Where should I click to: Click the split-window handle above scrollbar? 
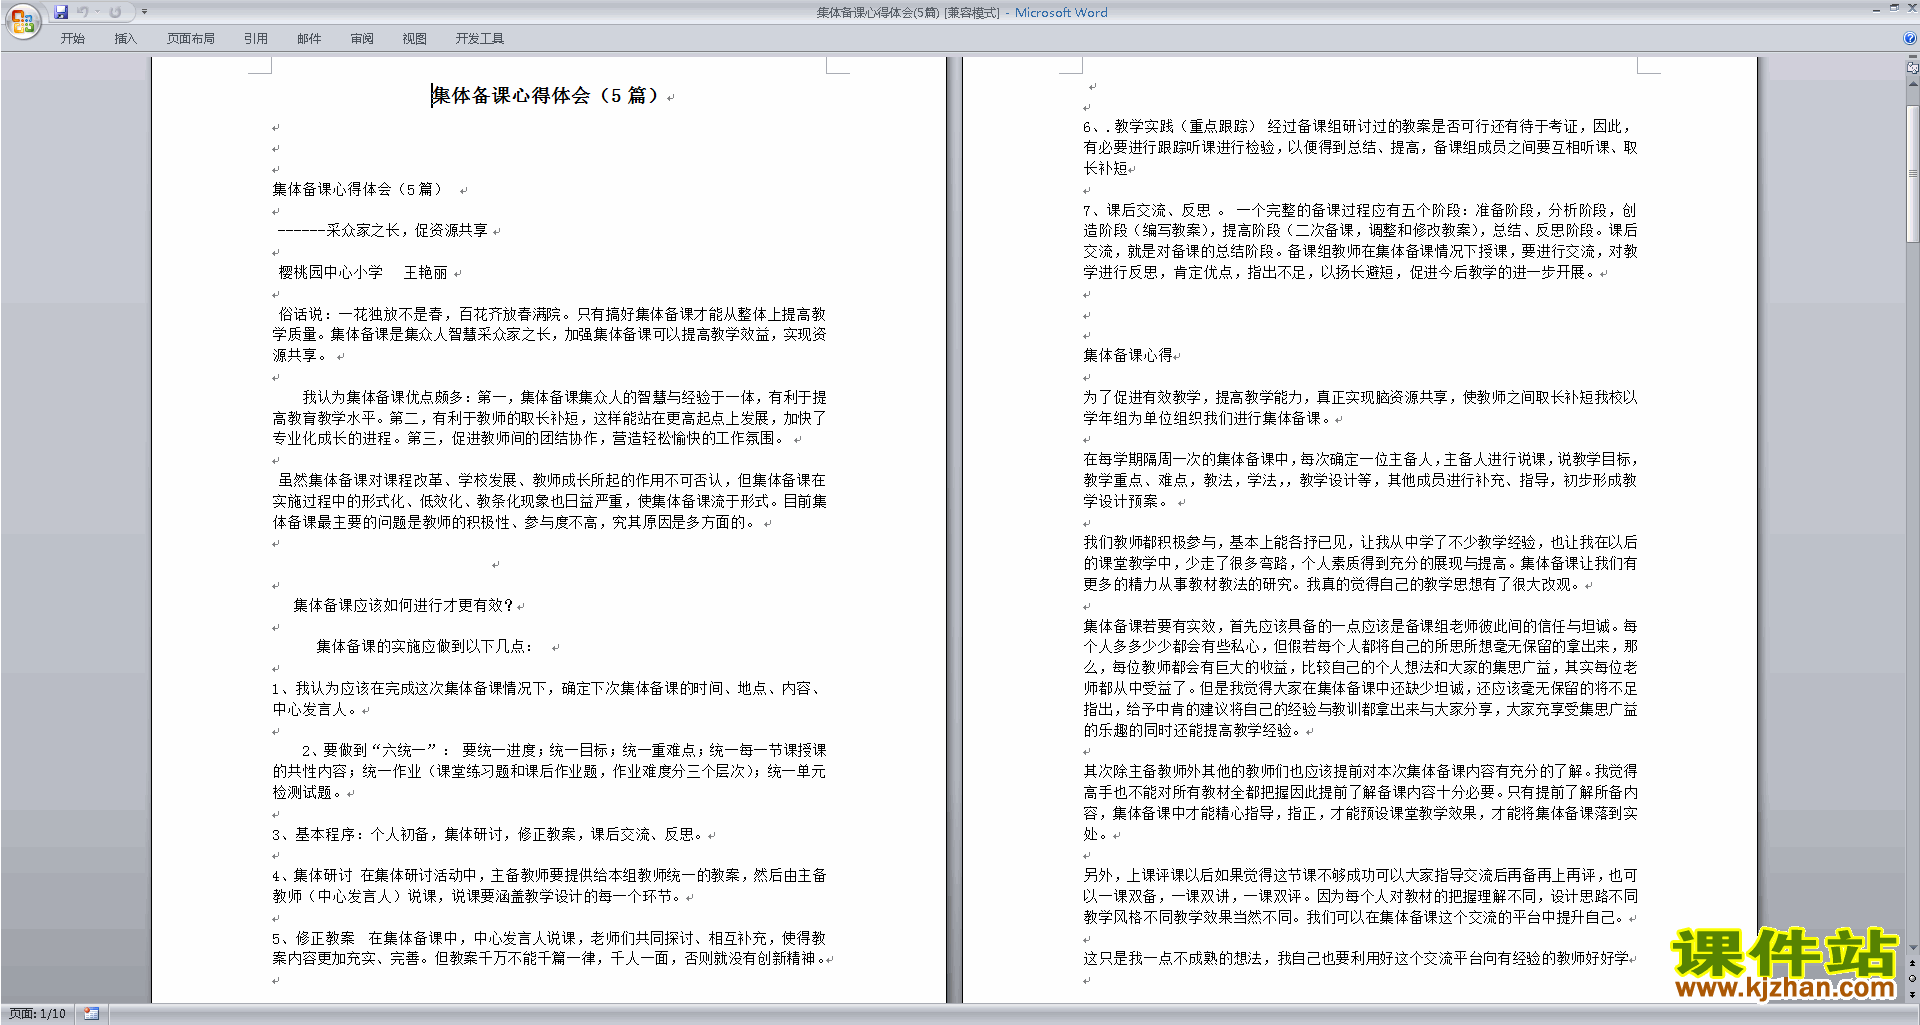coord(1913,58)
